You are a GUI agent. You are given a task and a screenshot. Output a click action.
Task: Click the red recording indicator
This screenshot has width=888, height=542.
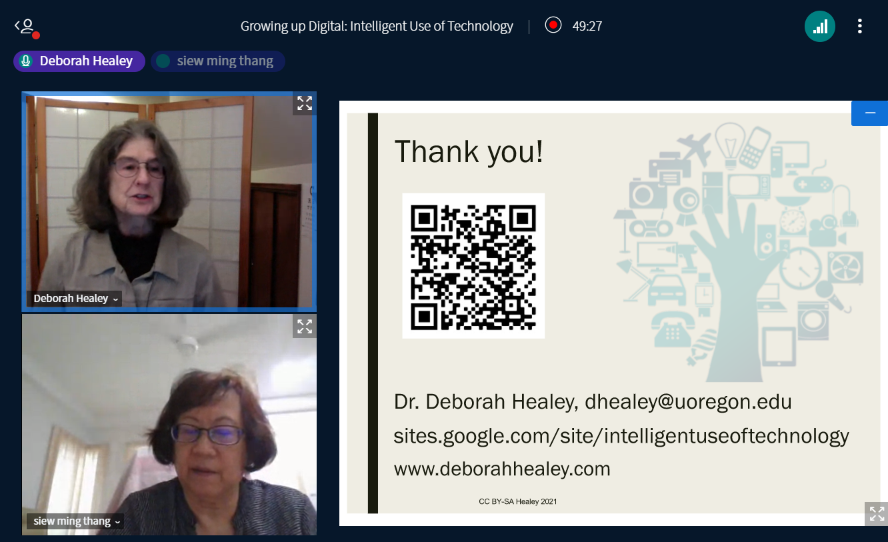(553, 25)
